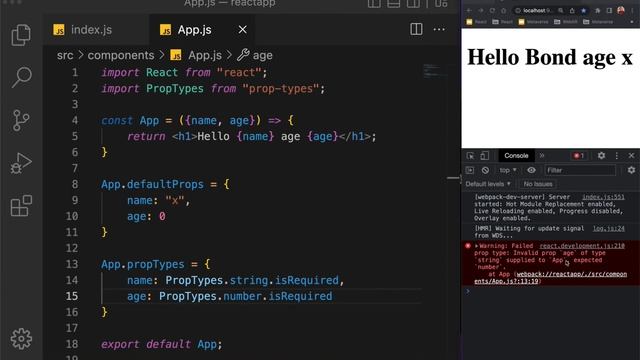The height and width of the screenshot is (360, 640).
Task: Open browser Extensions puzzle icon
Action: click(598, 11)
